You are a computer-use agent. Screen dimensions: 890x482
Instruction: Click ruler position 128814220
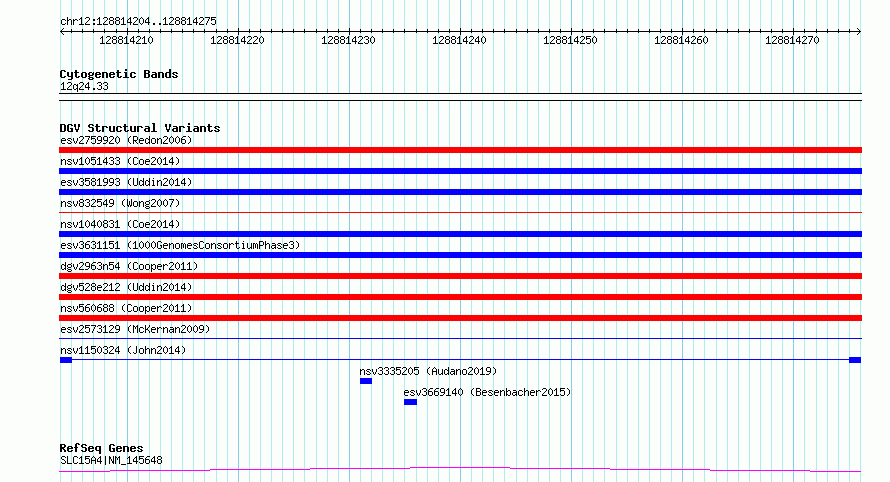pos(237,40)
